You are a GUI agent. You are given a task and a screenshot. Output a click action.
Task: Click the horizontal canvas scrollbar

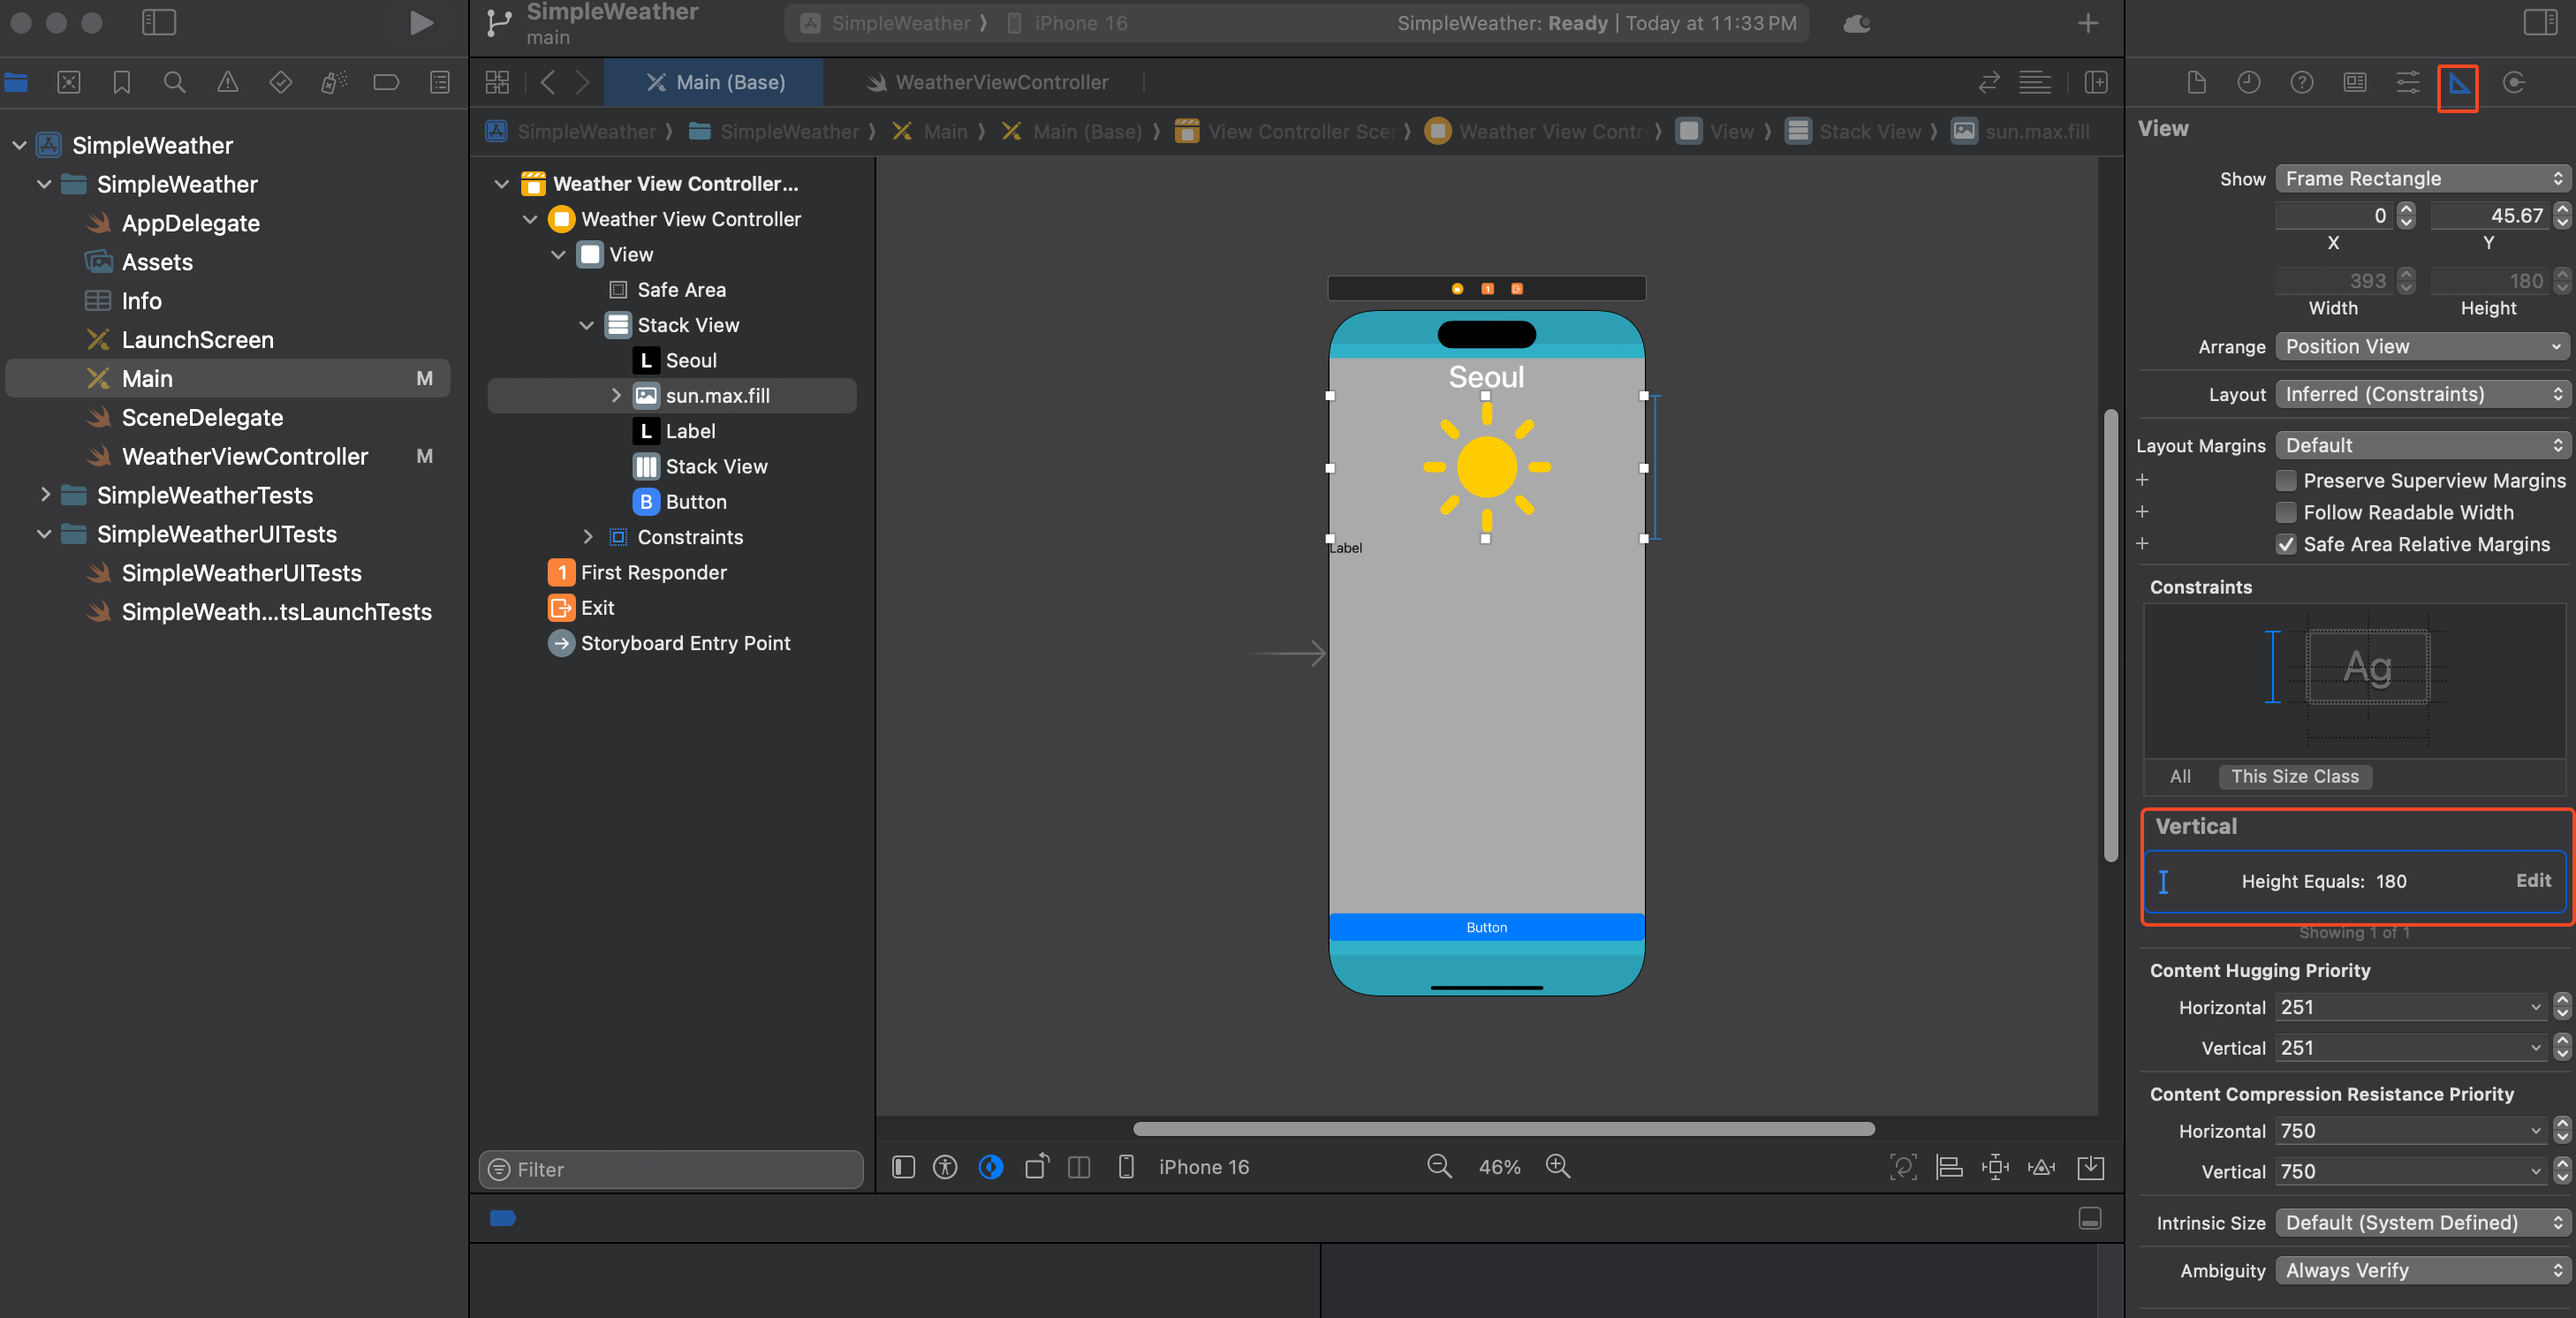pos(1503,1129)
